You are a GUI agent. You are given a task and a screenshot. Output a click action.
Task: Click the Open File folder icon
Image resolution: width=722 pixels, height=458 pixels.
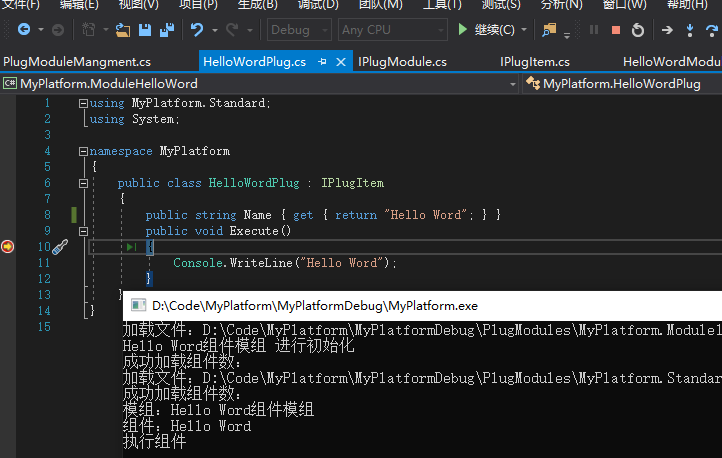[122, 30]
